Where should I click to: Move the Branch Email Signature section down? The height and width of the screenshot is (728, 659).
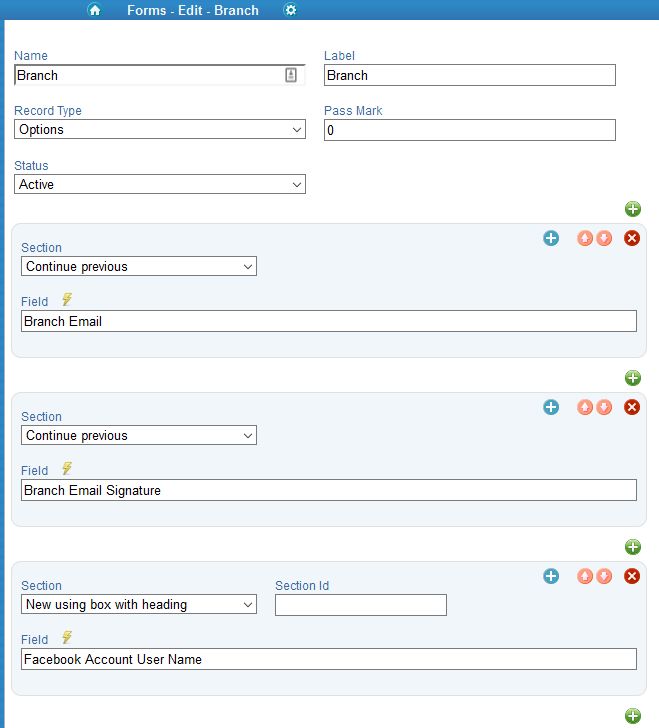(x=604, y=407)
